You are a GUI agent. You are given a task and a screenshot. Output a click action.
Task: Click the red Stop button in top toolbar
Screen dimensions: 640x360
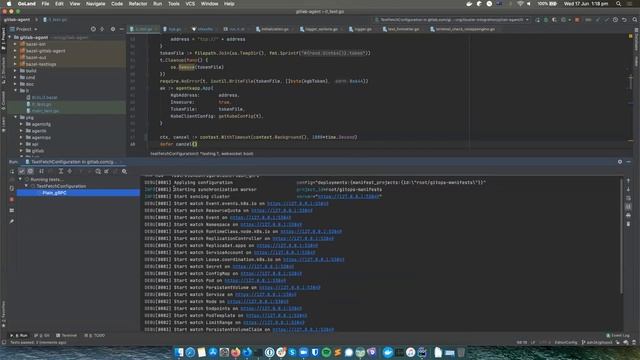577,20
